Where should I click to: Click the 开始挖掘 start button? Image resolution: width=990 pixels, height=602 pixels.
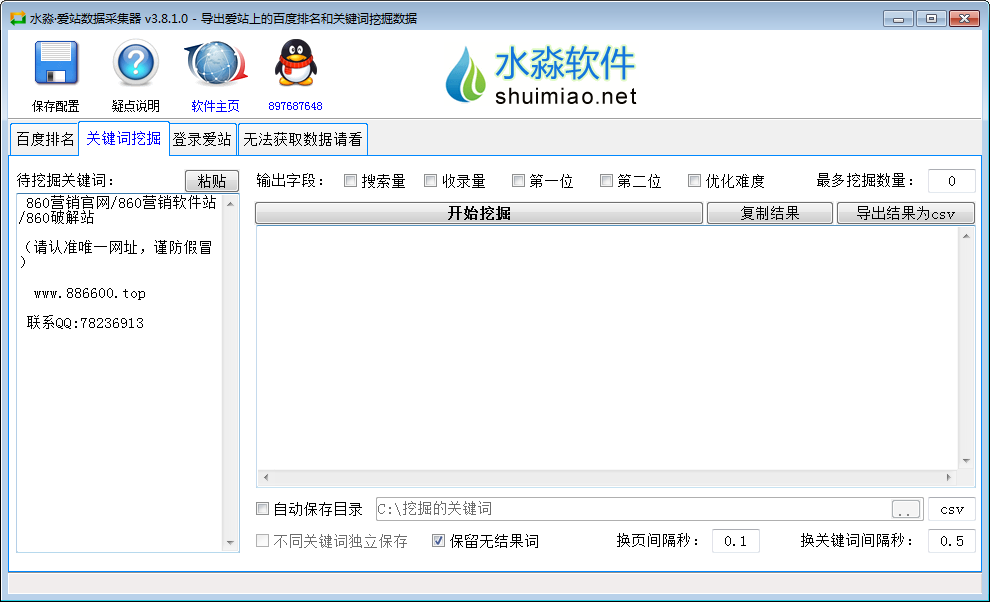coord(479,213)
